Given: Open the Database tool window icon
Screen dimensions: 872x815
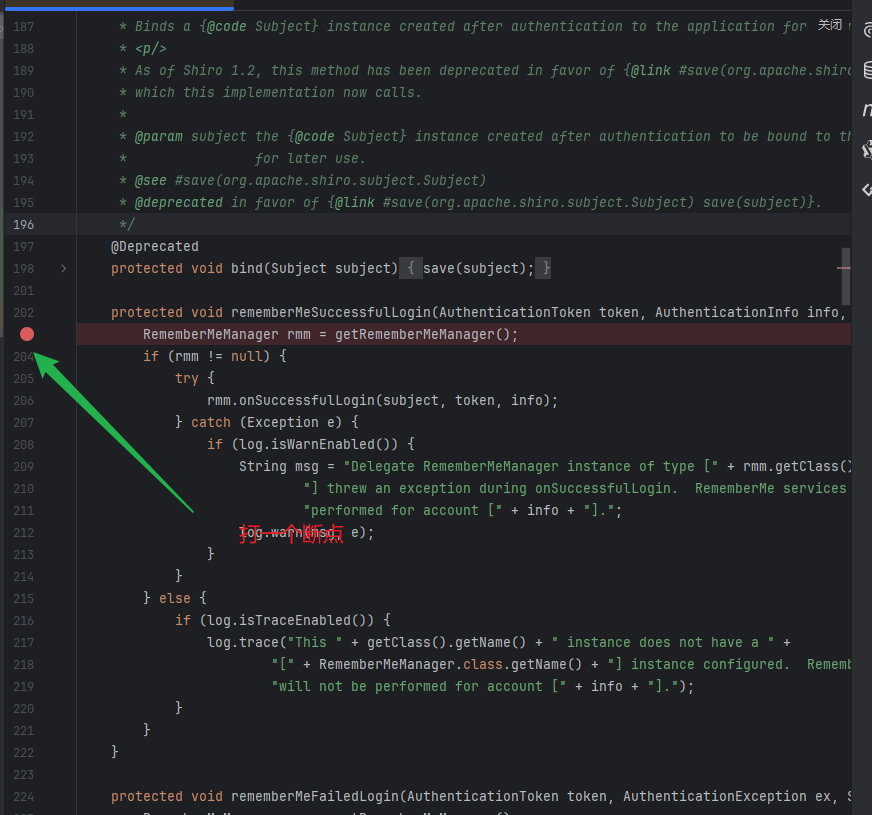Looking at the screenshot, I should (x=868, y=69).
